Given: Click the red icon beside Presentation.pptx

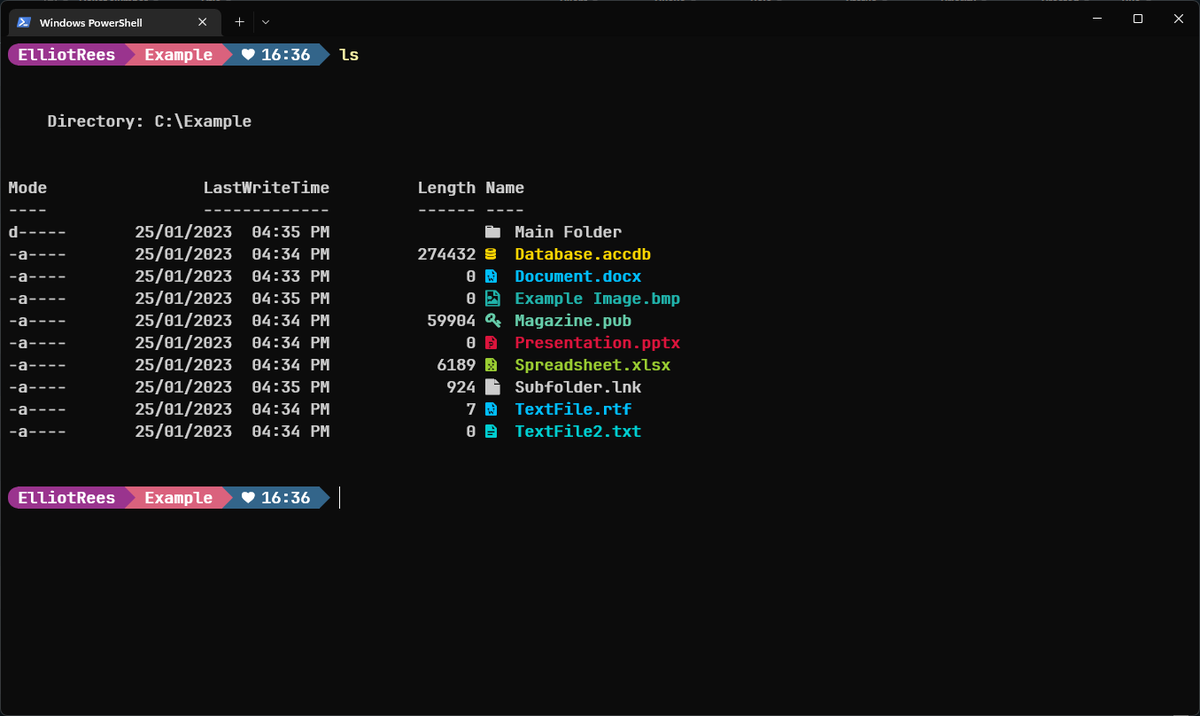Looking at the screenshot, I should [491, 343].
